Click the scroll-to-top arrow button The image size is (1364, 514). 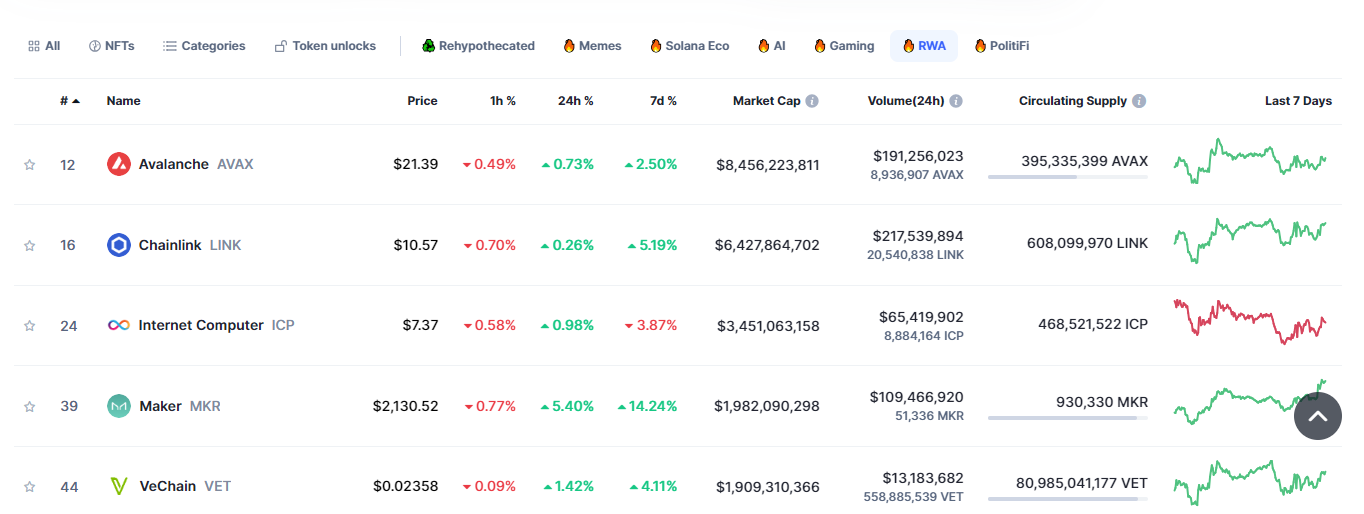click(x=1318, y=417)
